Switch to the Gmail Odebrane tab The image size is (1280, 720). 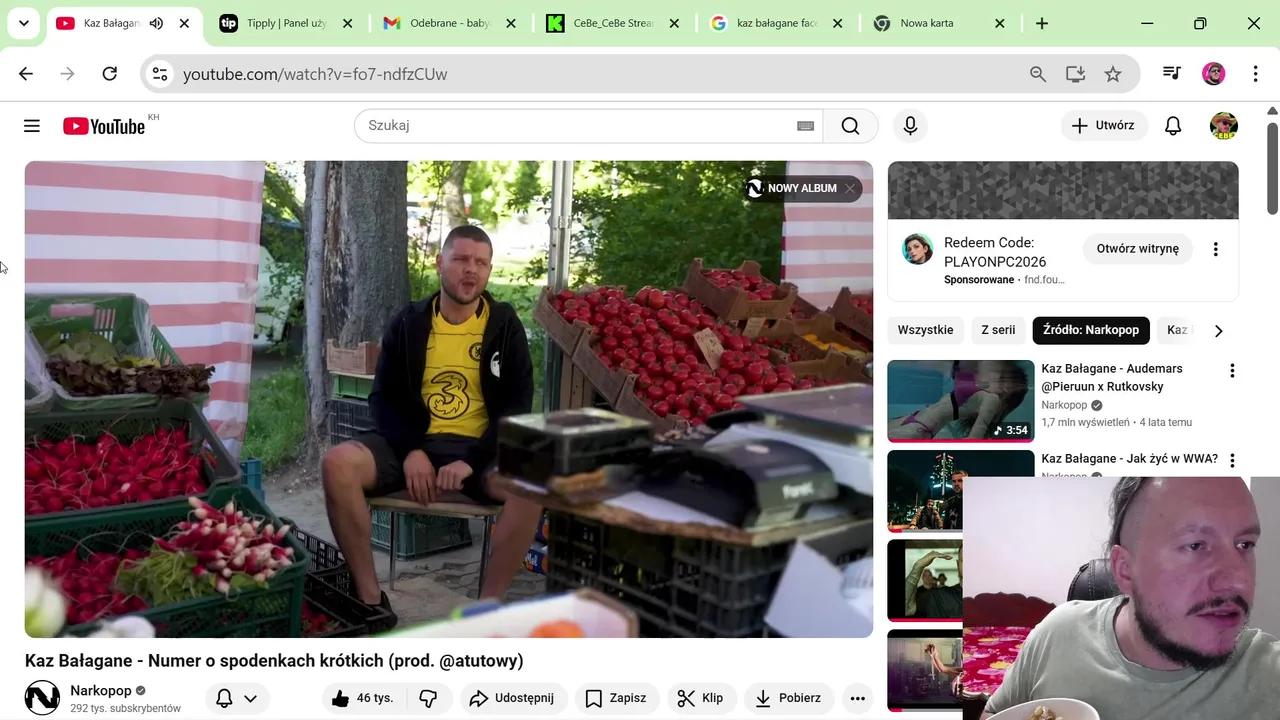[x=449, y=23]
